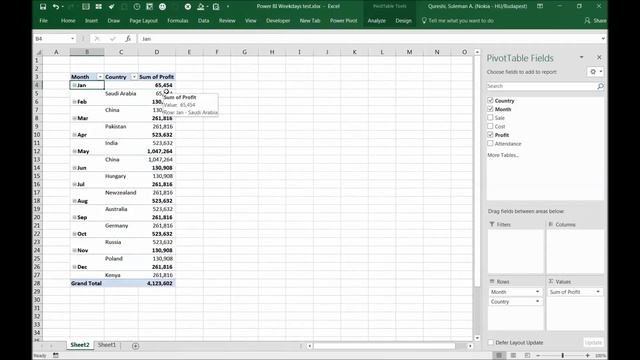The width and height of the screenshot is (640, 360).
Task: Click the smiley face feedback icon
Action: 162,7
